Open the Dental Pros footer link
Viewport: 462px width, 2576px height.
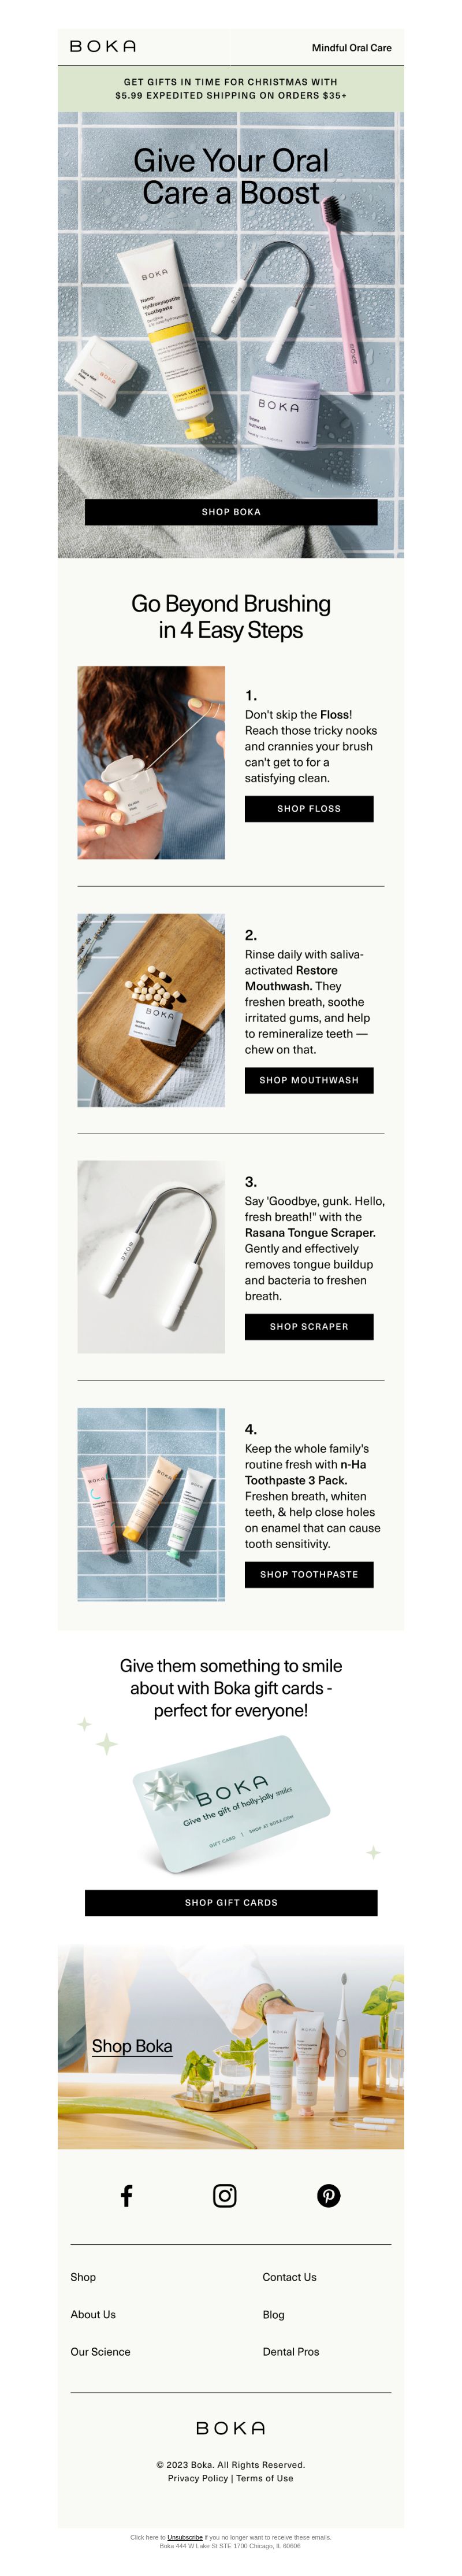pos(291,2352)
